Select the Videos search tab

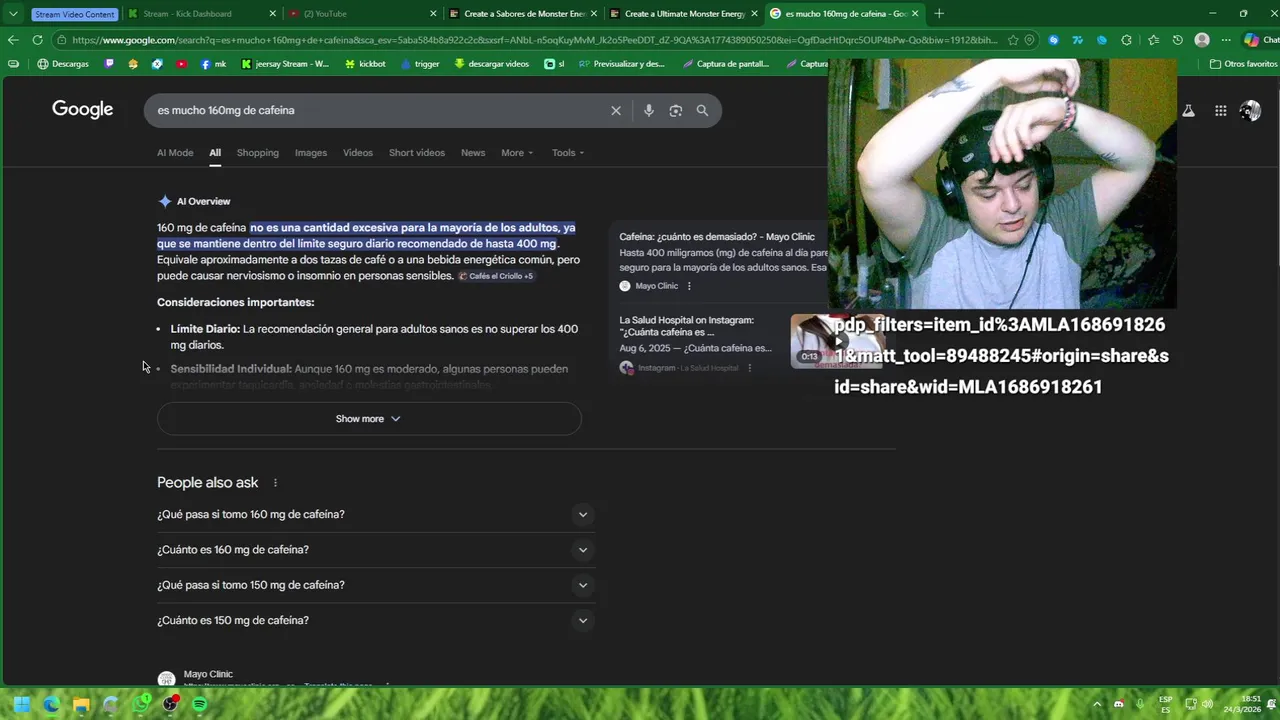click(358, 153)
